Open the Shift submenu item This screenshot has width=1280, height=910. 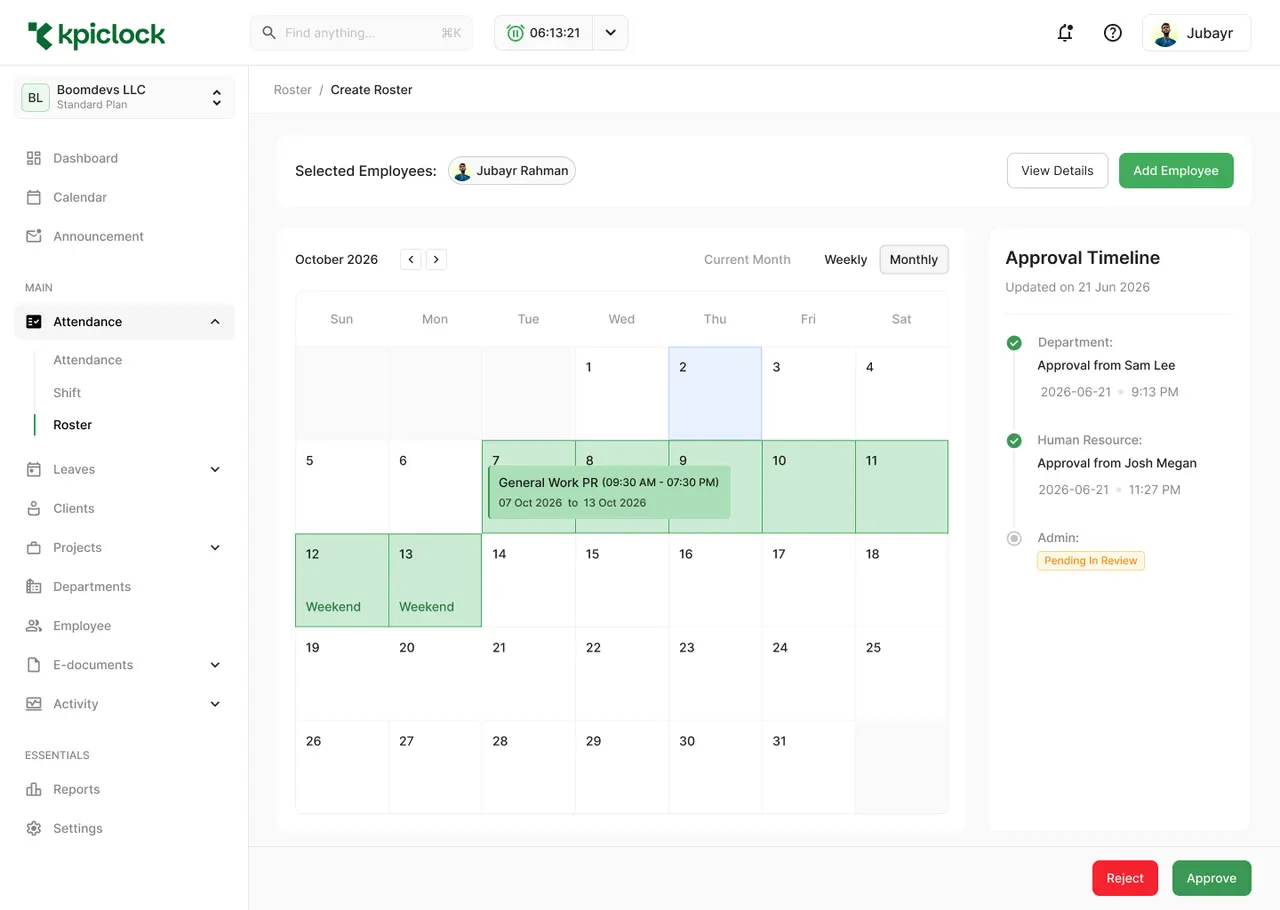point(67,393)
